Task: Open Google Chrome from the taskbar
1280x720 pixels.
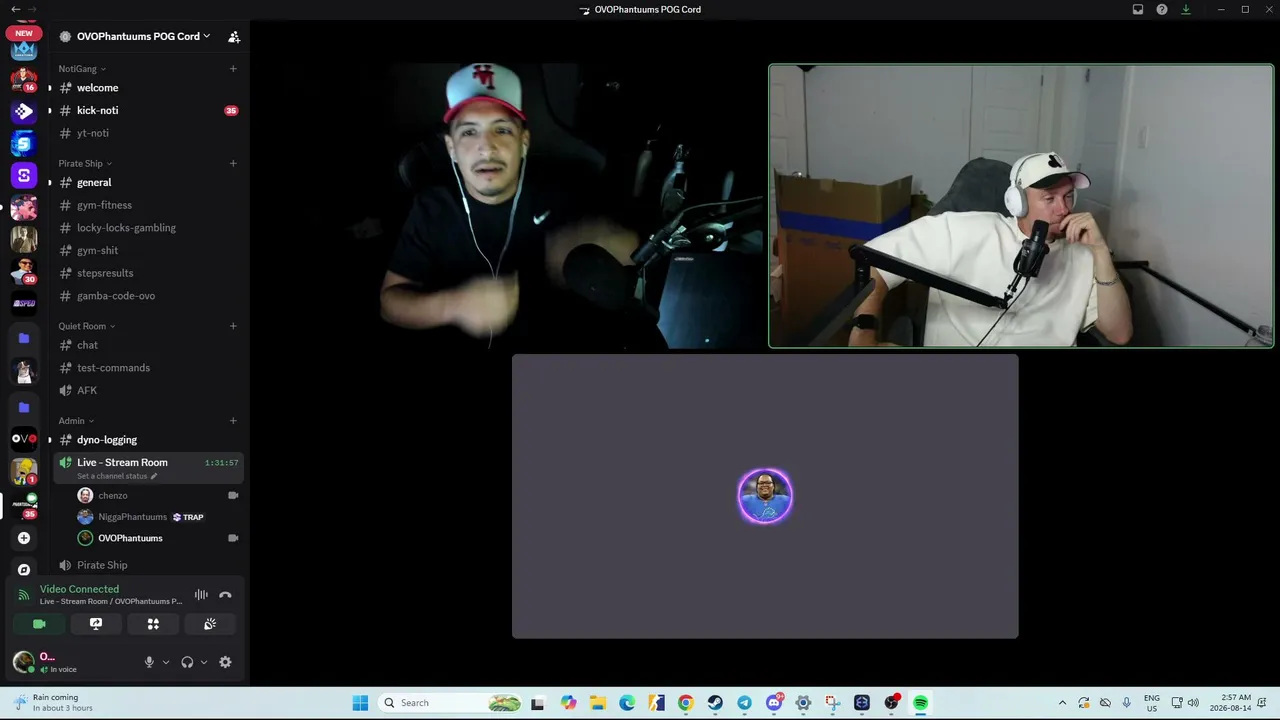Action: pyautogui.click(x=686, y=703)
